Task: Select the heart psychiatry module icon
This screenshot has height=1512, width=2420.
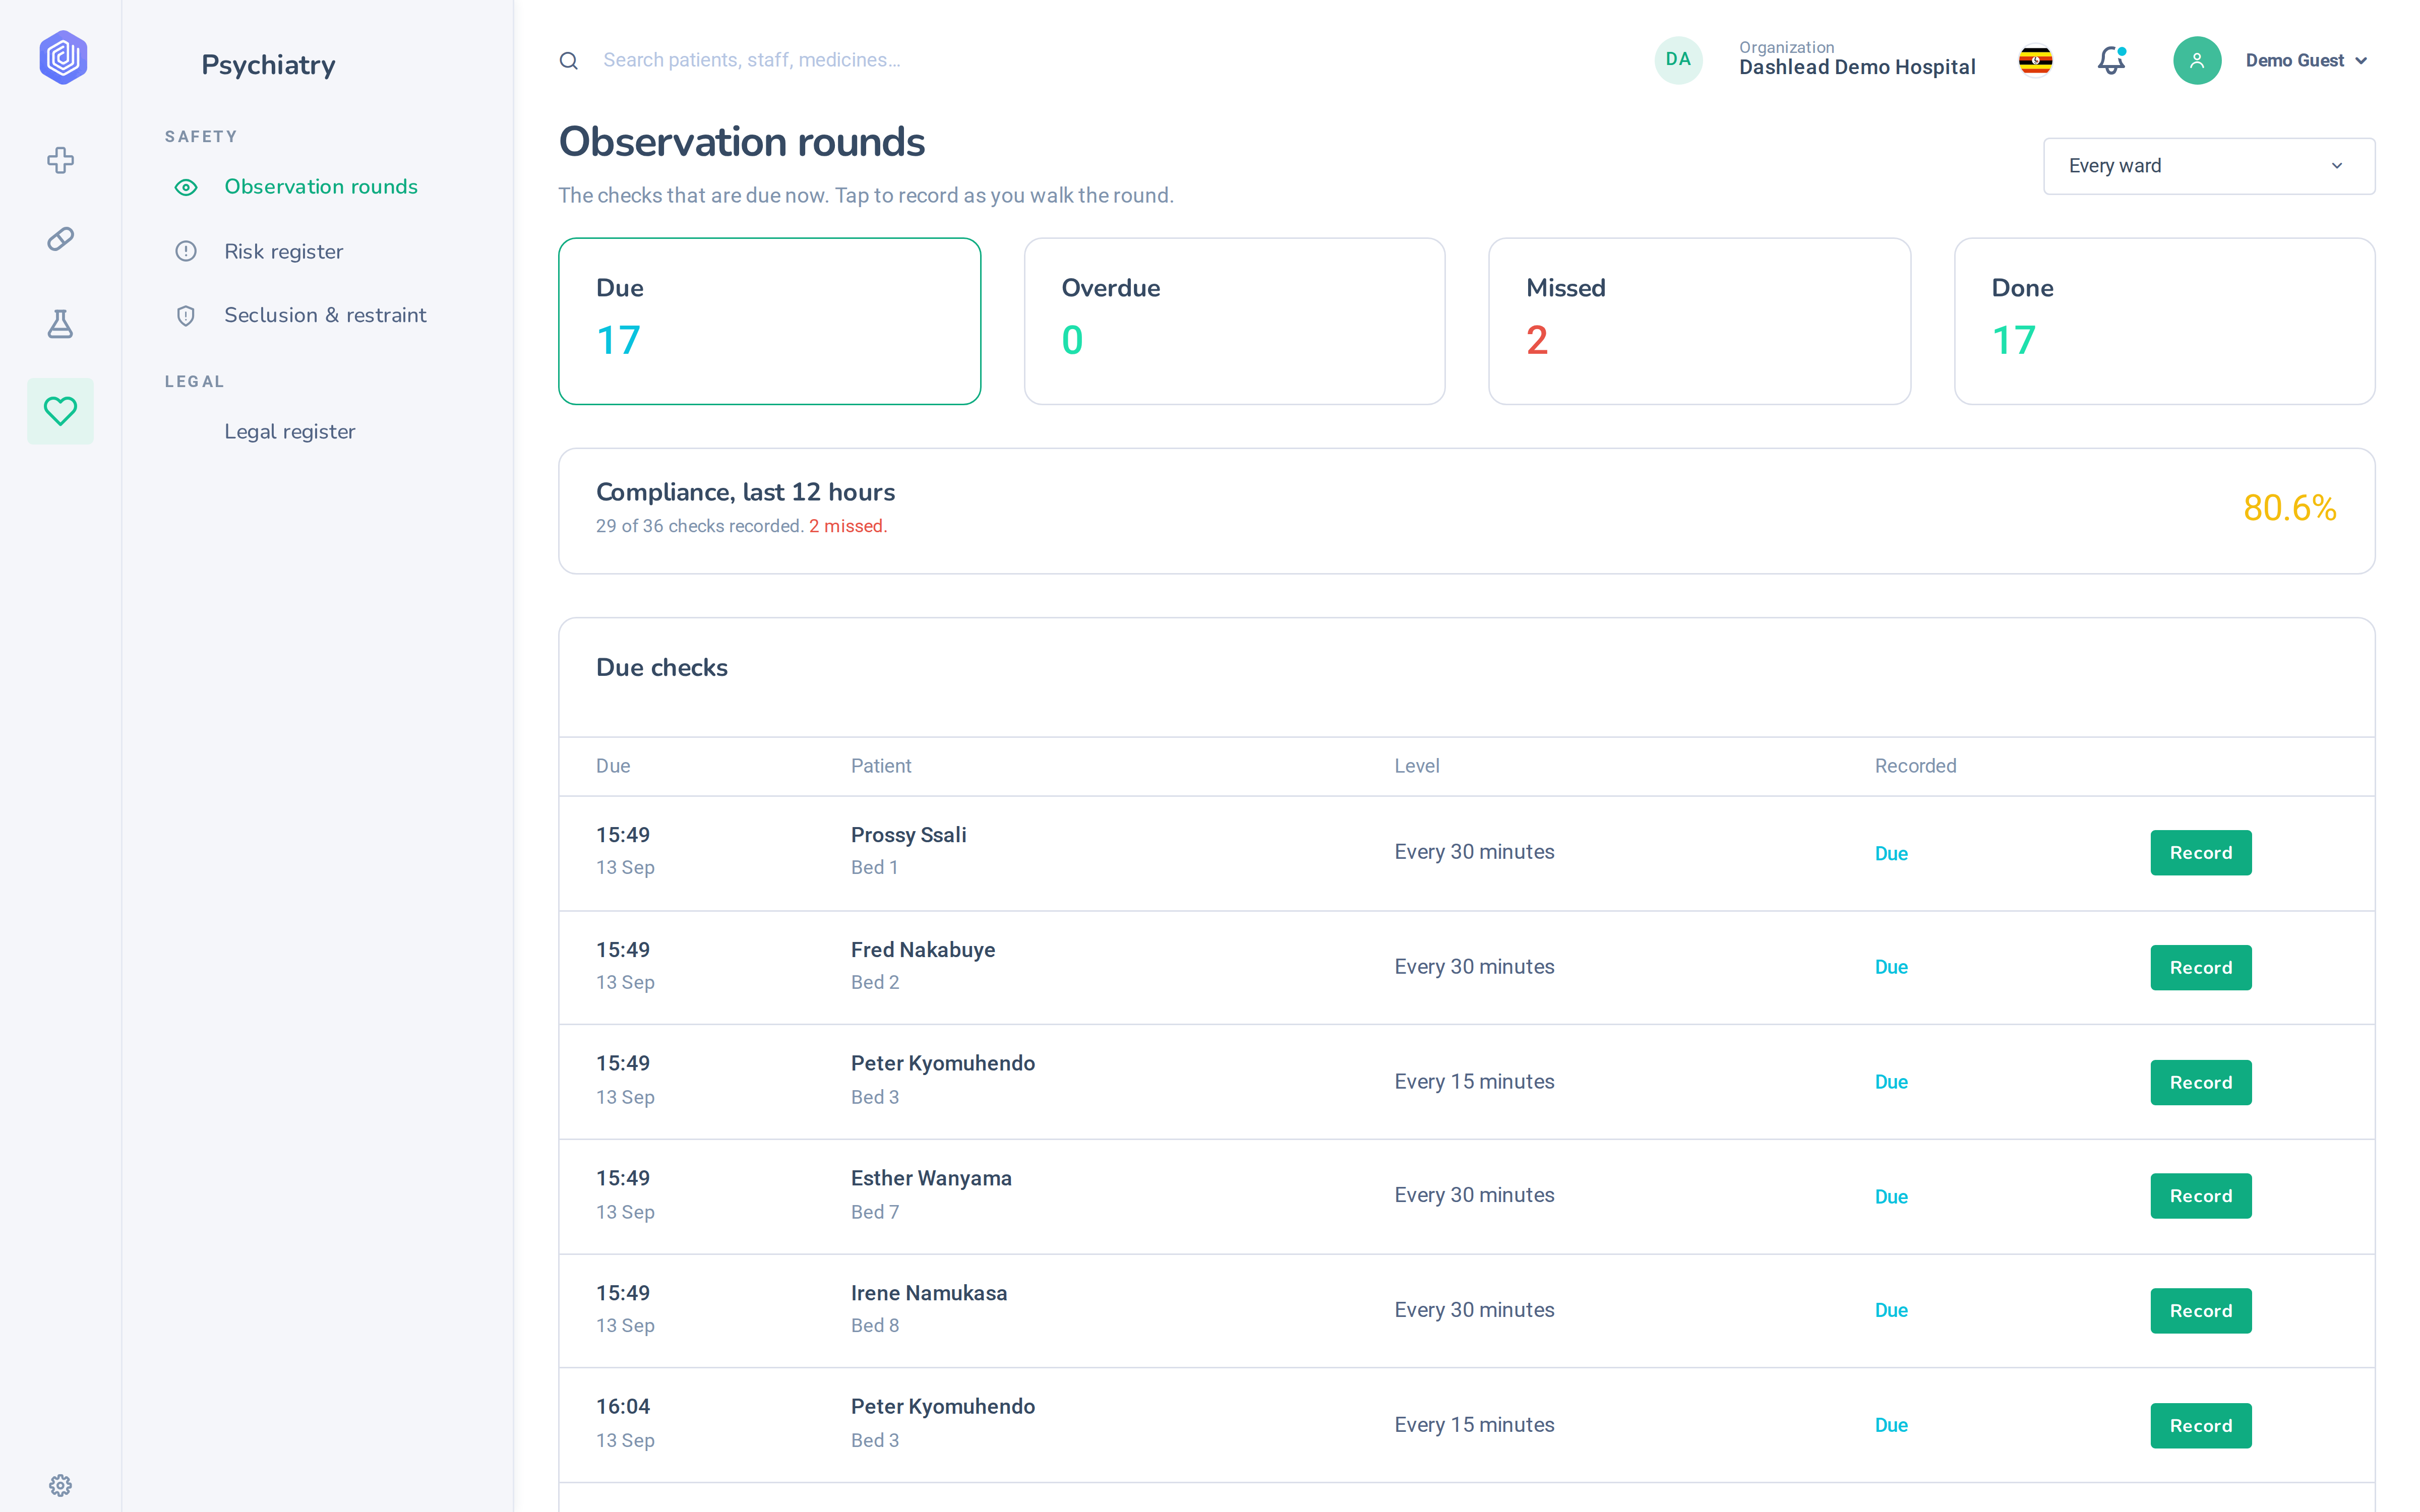Action: click(x=61, y=411)
